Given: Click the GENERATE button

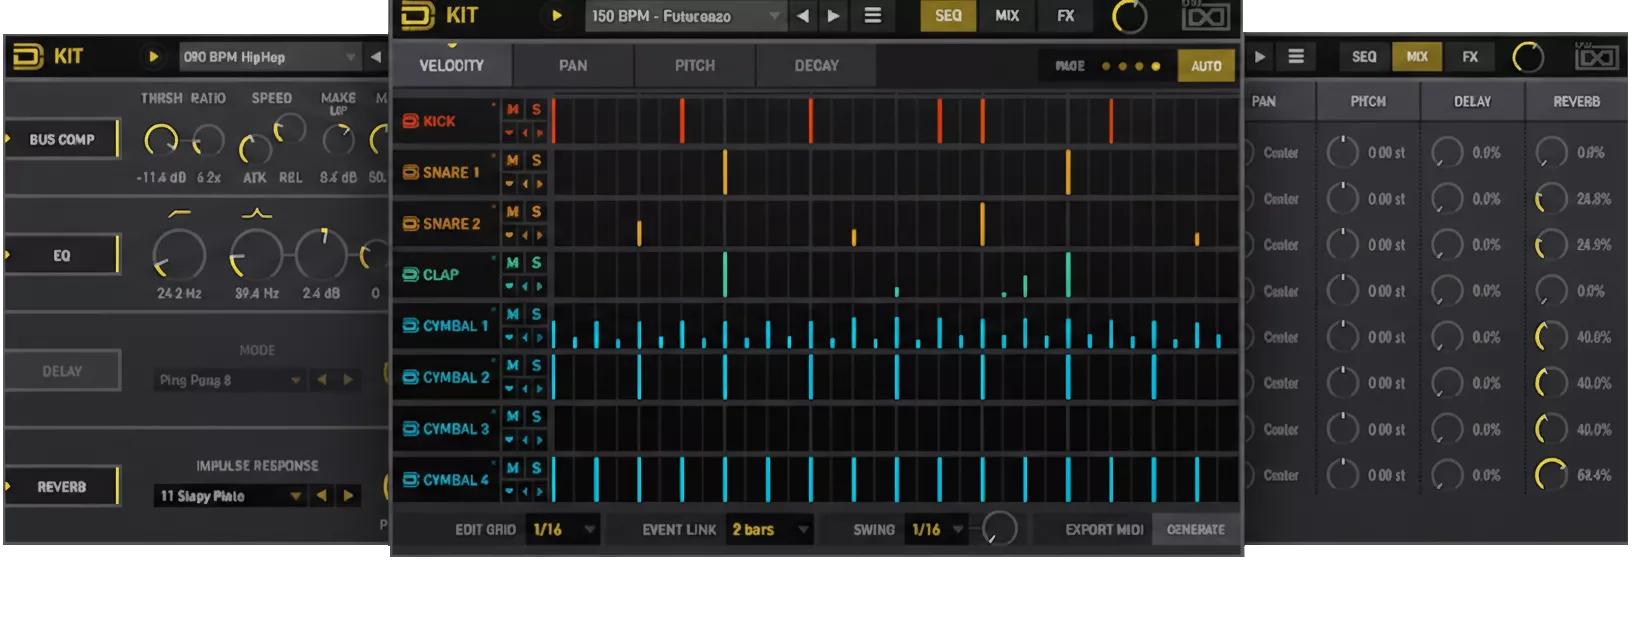Looking at the screenshot, I should [1195, 530].
